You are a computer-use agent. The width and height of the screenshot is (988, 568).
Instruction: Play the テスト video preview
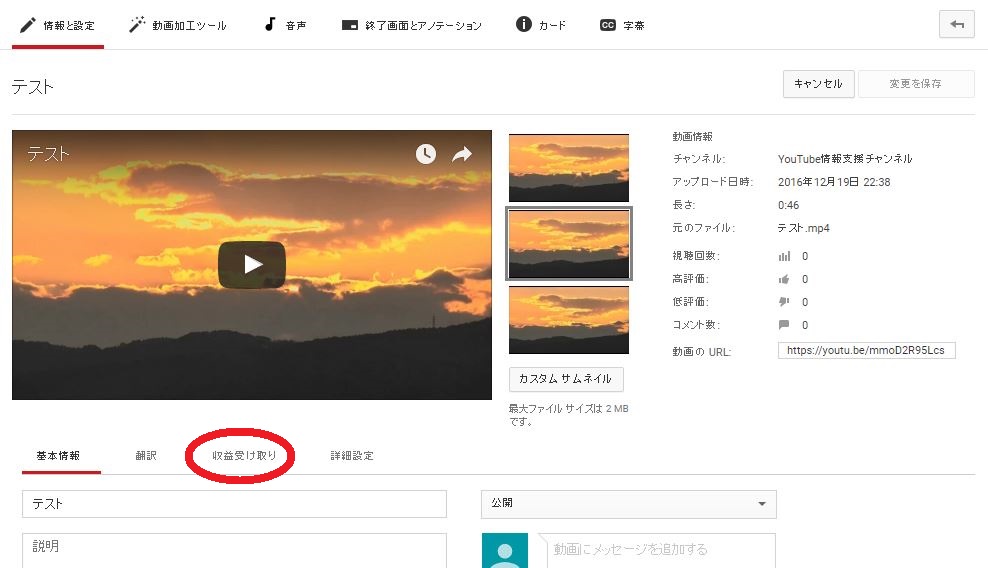click(252, 265)
